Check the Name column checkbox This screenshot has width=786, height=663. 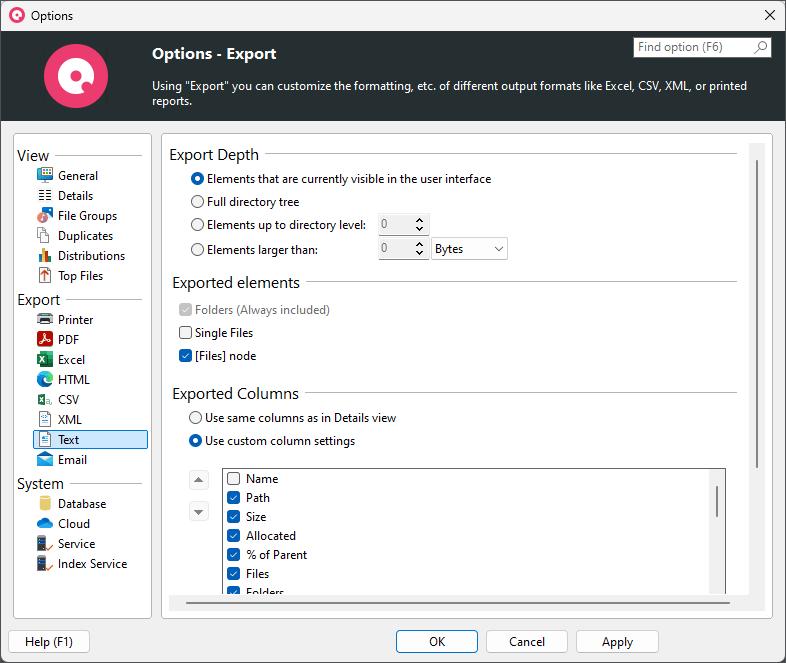tap(234, 479)
